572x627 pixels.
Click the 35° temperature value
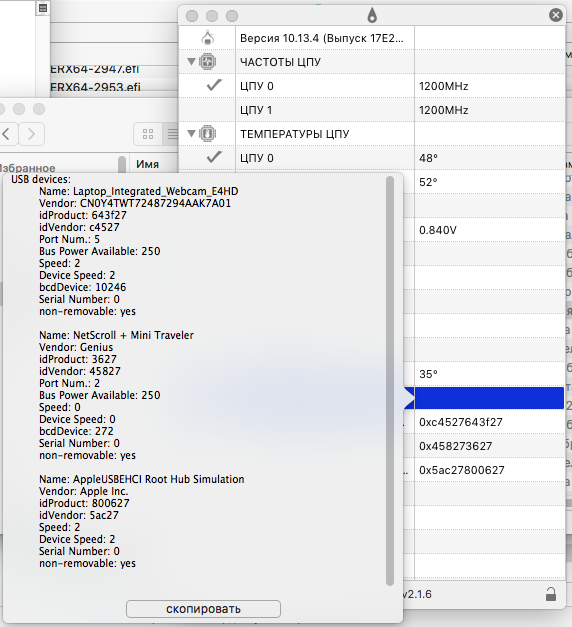tap(428, 374)
